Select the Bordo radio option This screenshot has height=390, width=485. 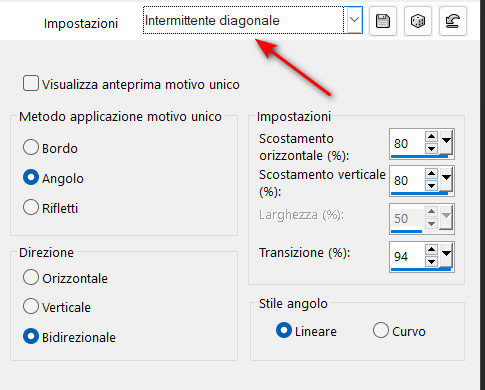pyautogui.click(x=31, y=147)
